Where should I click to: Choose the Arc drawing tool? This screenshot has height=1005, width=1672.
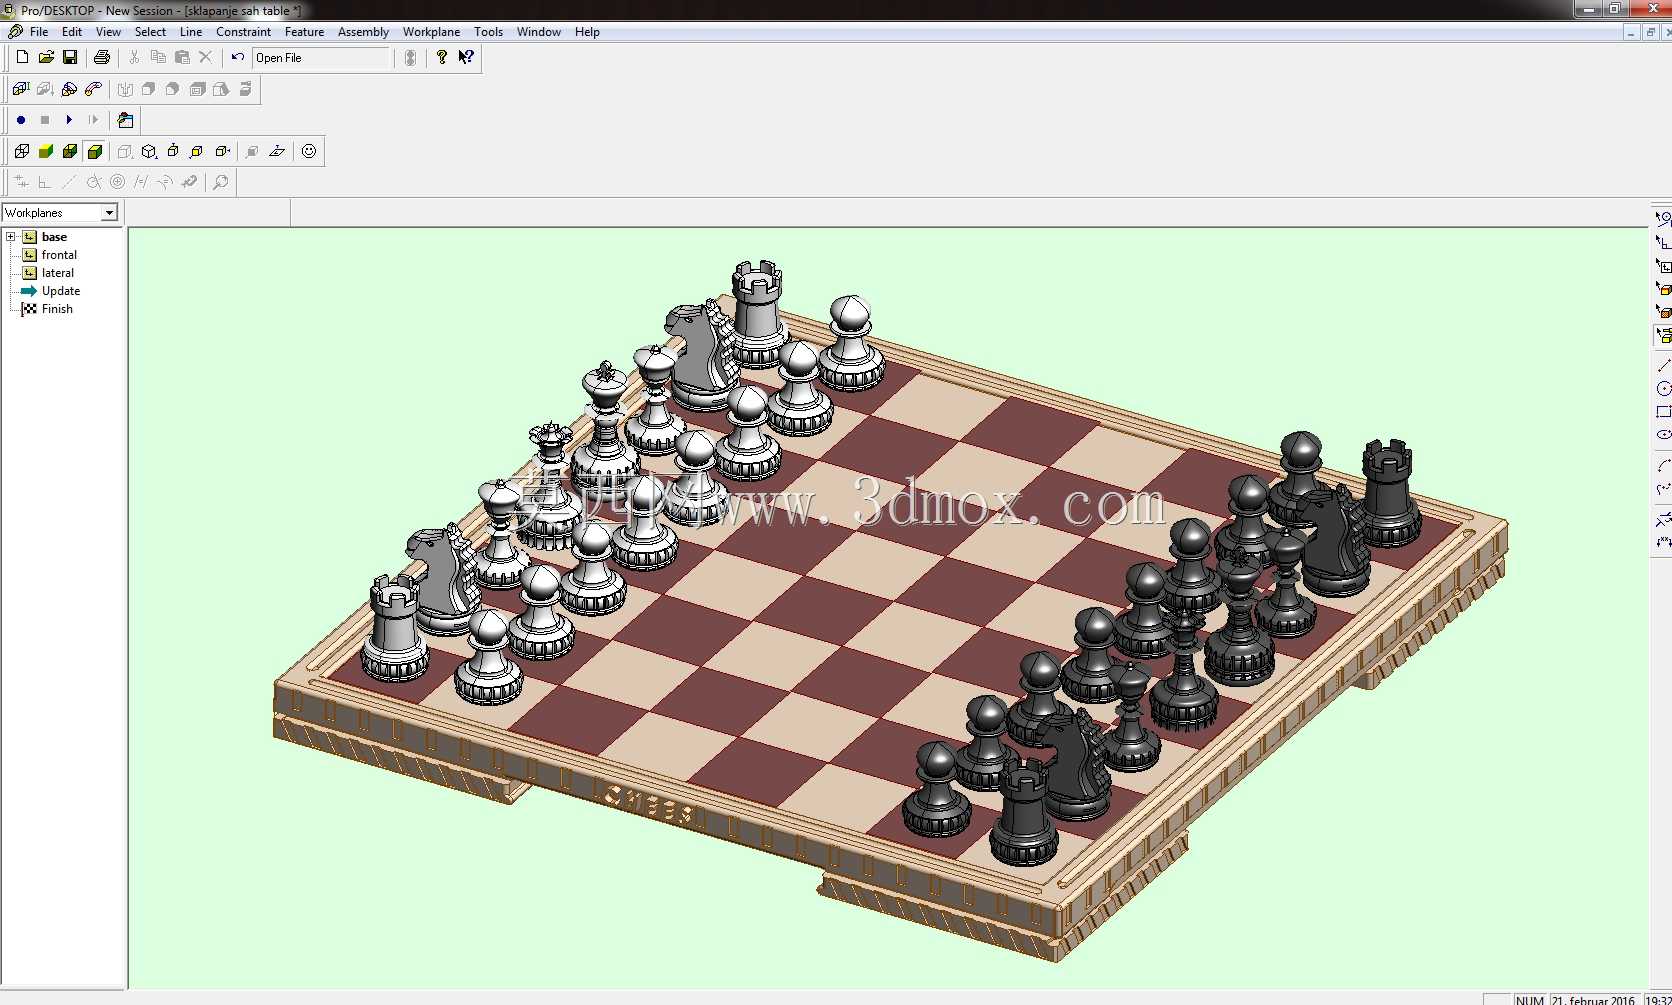[x=1663, y=466]
